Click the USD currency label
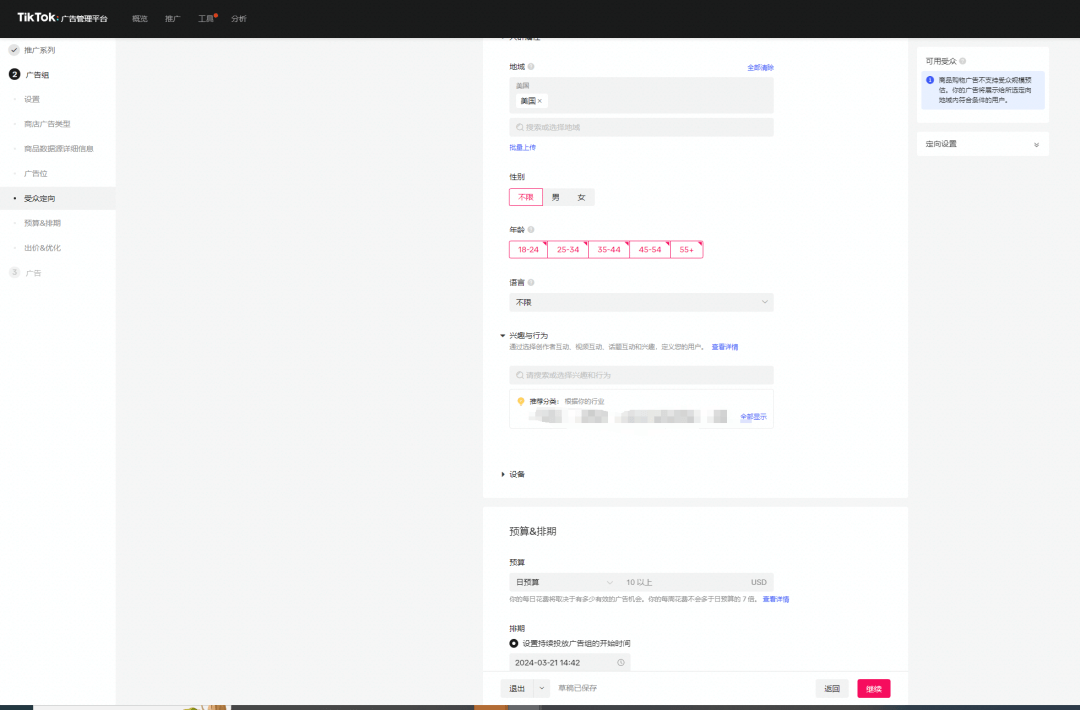Screen dimensions: 1080x710 click(x=758, y=583)
